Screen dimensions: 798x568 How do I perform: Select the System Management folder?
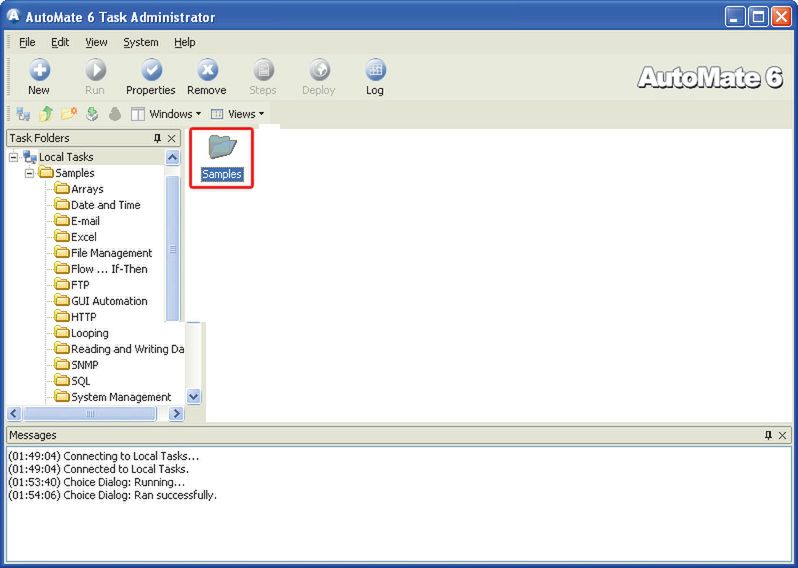click(121, 397)
